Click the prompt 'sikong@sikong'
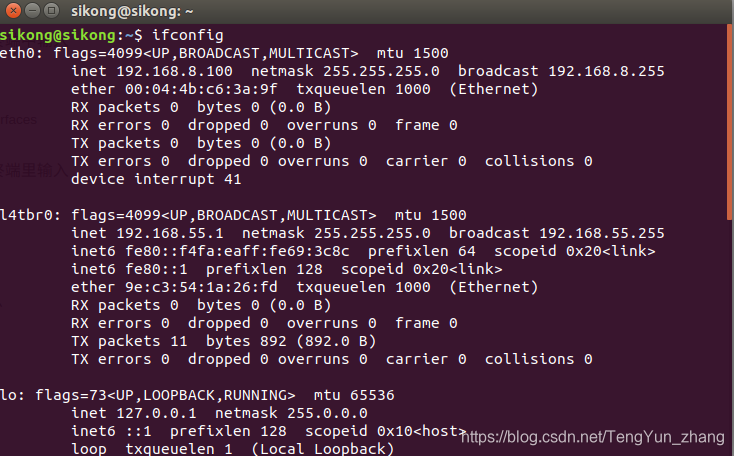 58,35
